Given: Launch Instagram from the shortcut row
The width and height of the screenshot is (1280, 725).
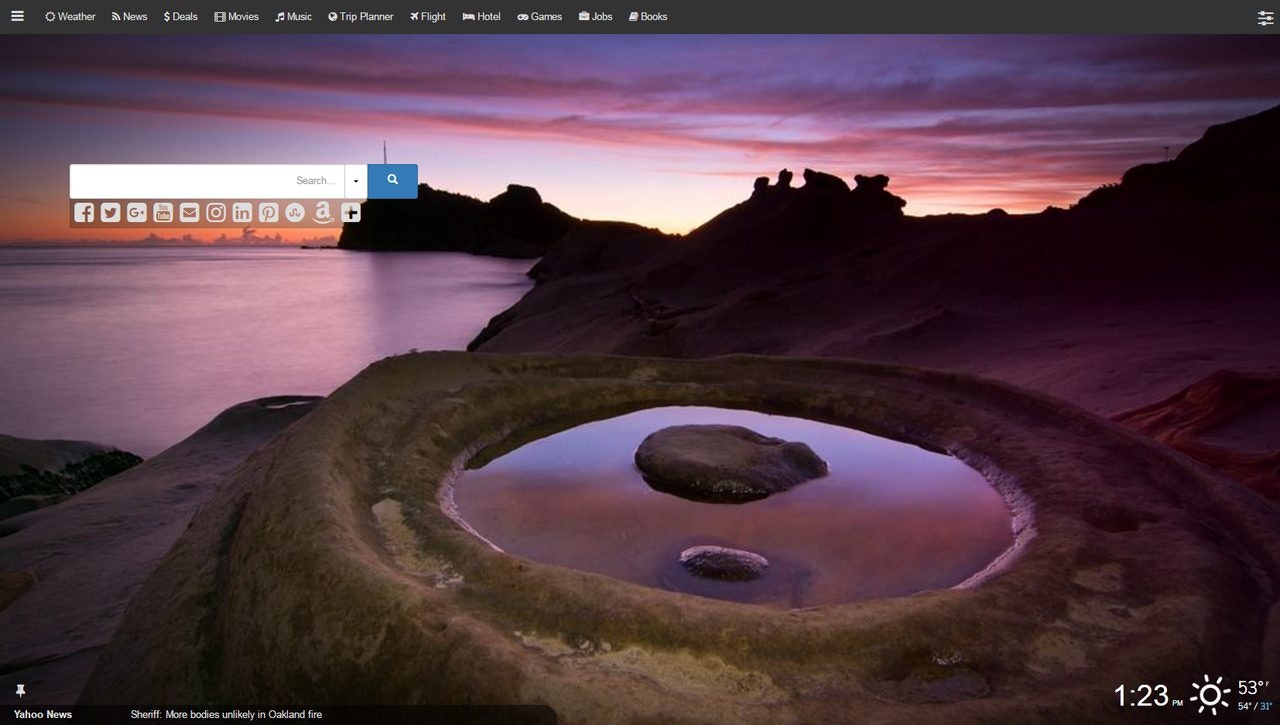Looking at the screenshot, I should click(215, 212).
